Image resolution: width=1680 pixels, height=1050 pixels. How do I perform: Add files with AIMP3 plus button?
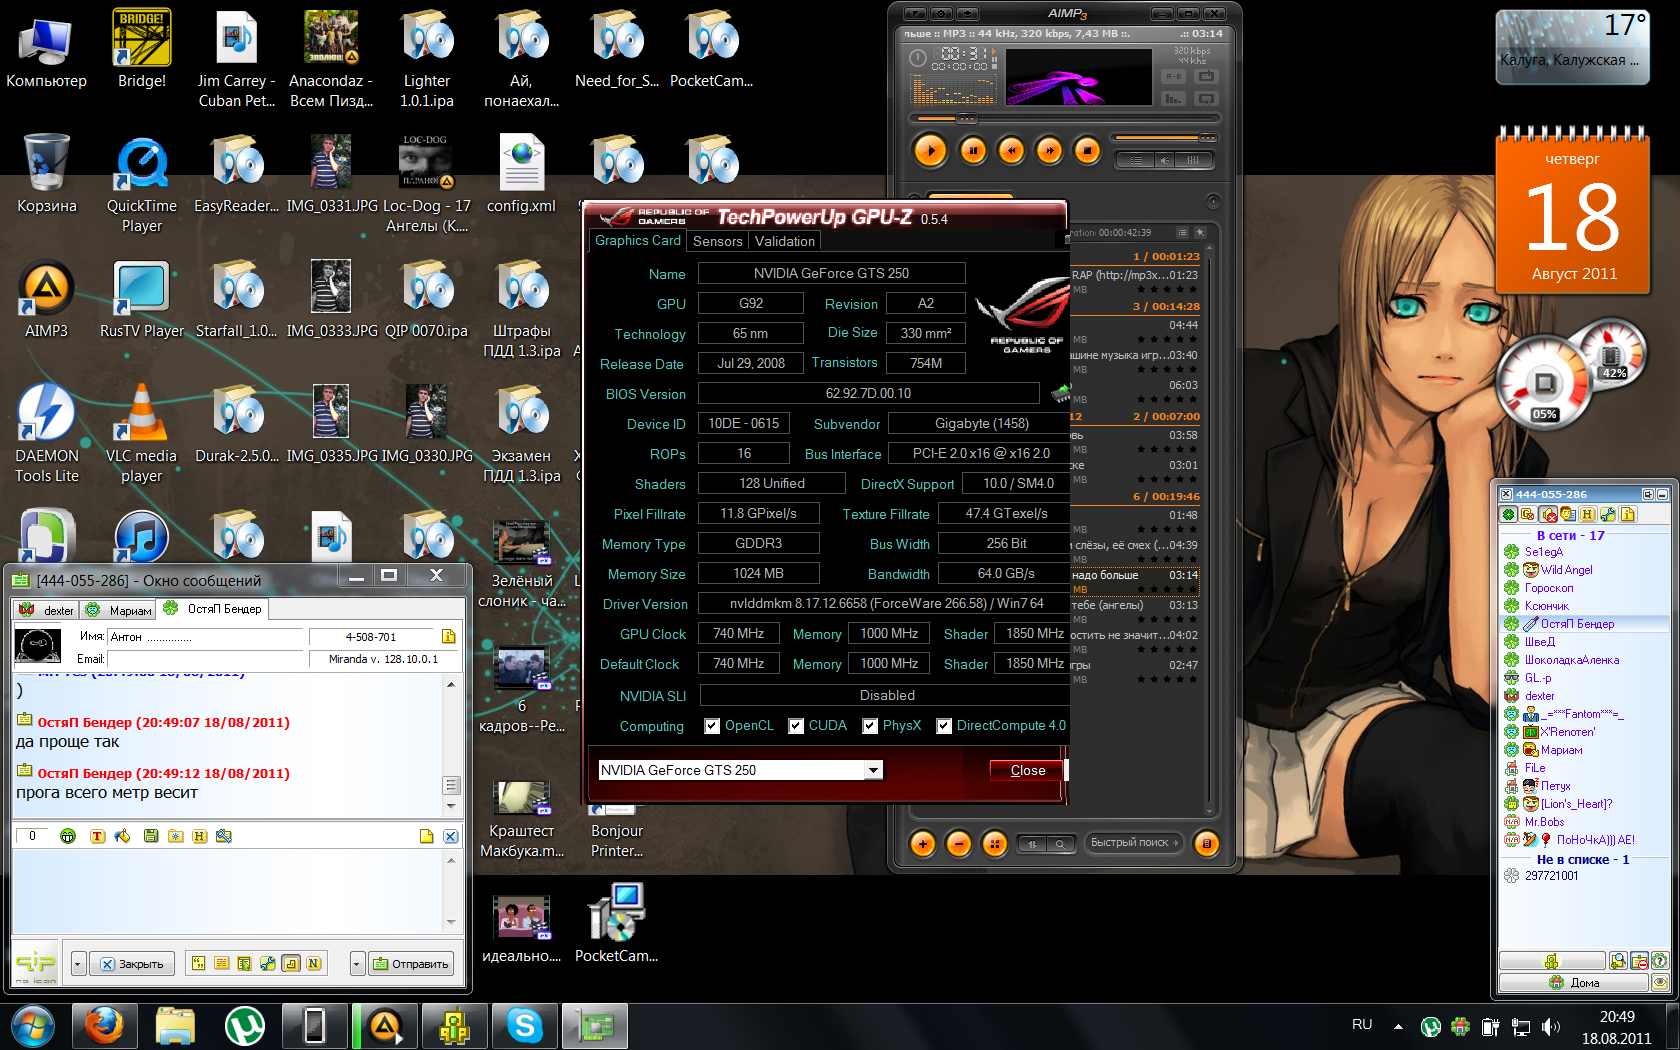[x=922, y=844]
